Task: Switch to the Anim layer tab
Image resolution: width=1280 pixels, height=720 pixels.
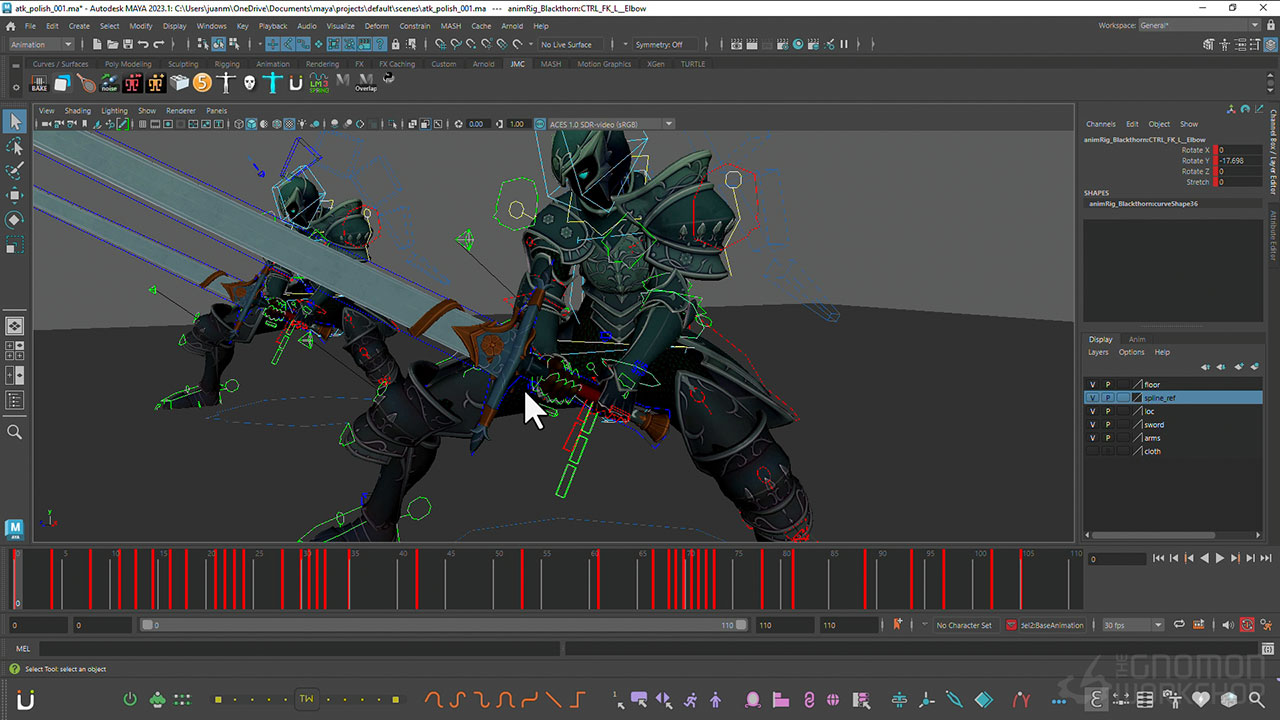Action: point(1137,339)
